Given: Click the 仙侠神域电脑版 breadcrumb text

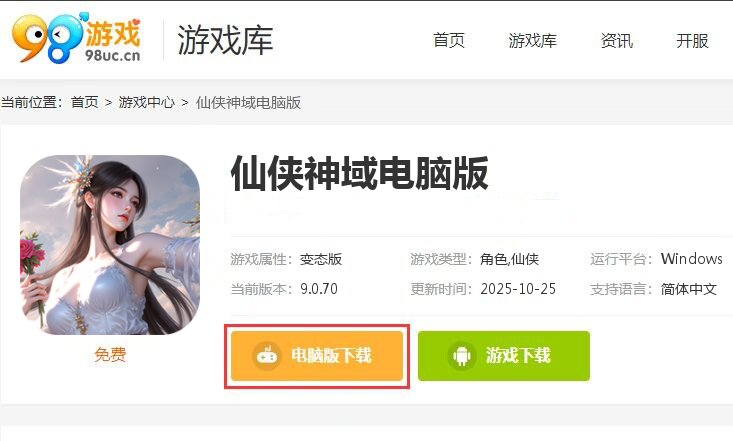Looking at the screenshot, I should 248,102.
